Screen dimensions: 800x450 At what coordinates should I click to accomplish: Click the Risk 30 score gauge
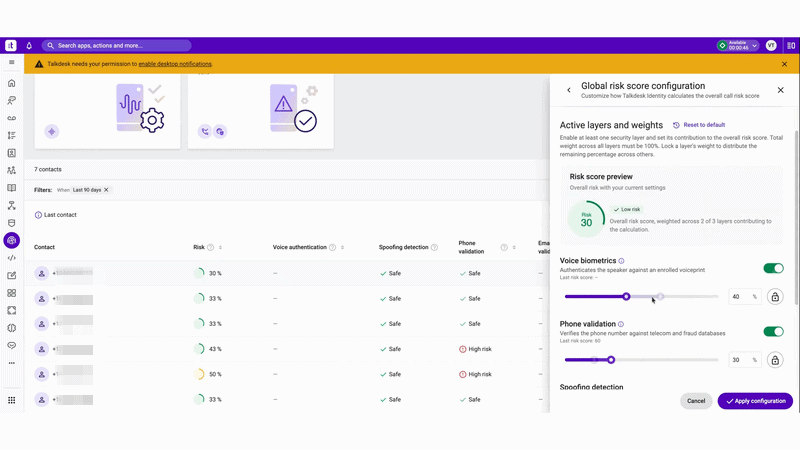[x=586, y=219]
